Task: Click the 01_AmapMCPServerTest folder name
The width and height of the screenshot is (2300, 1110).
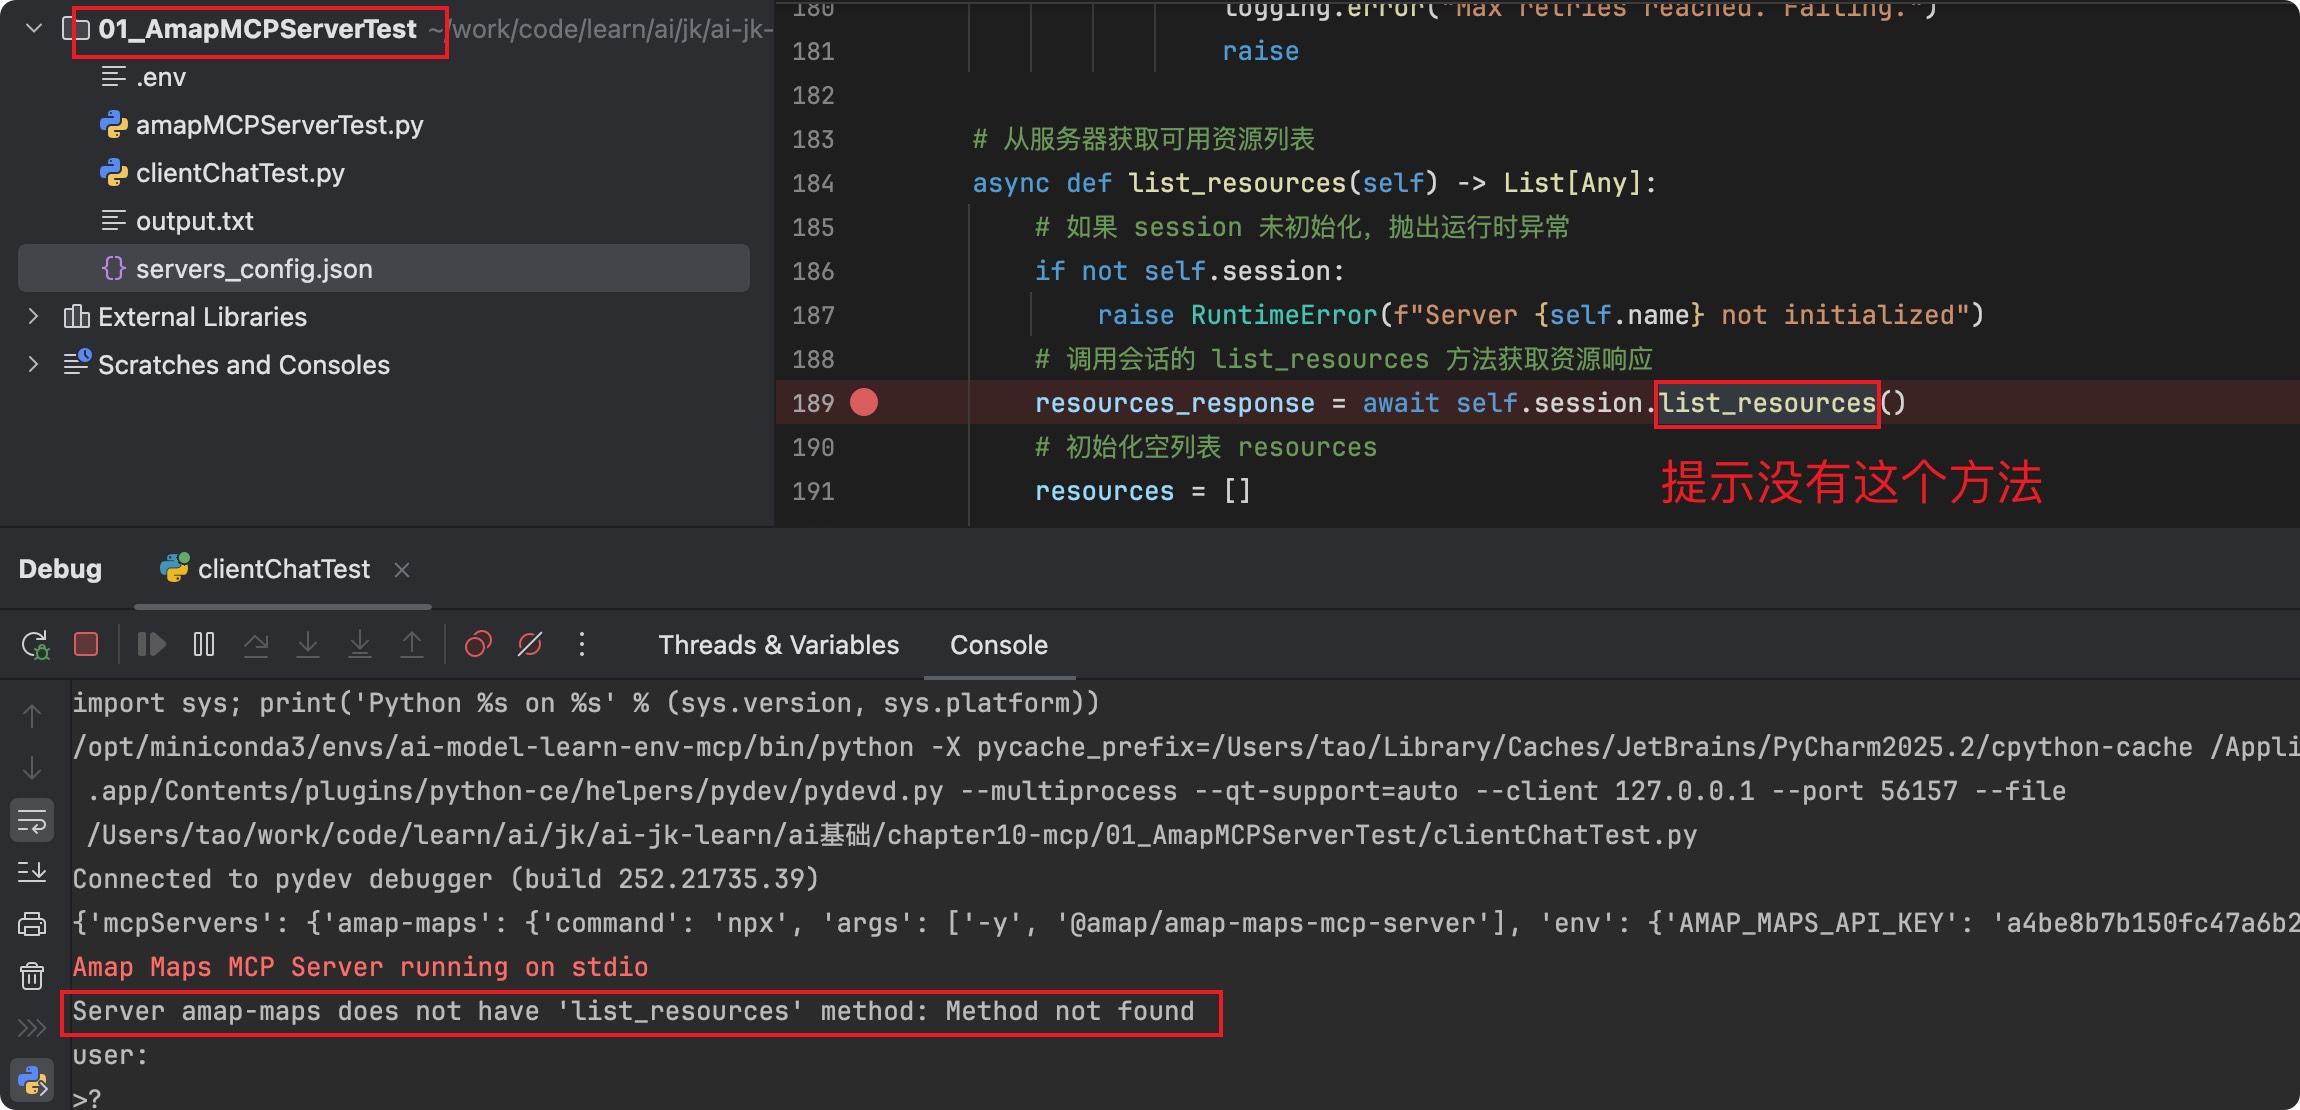Action: pos(257,29)
